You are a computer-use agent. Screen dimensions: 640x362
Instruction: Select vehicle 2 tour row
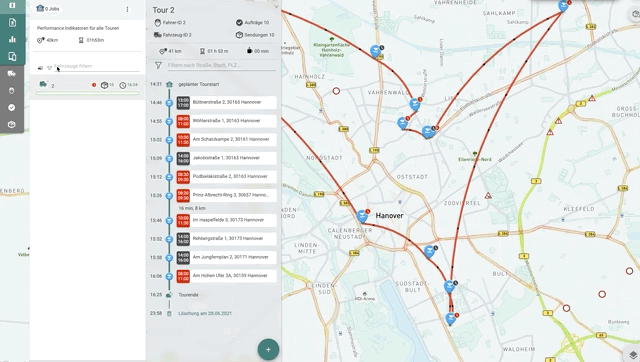(88, 85)
